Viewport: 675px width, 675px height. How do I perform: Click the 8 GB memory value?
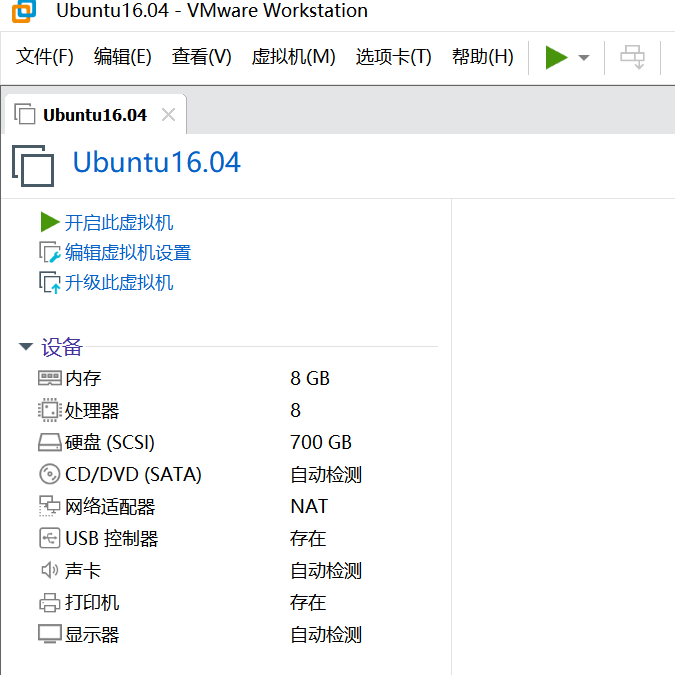[x=310, y=378]
